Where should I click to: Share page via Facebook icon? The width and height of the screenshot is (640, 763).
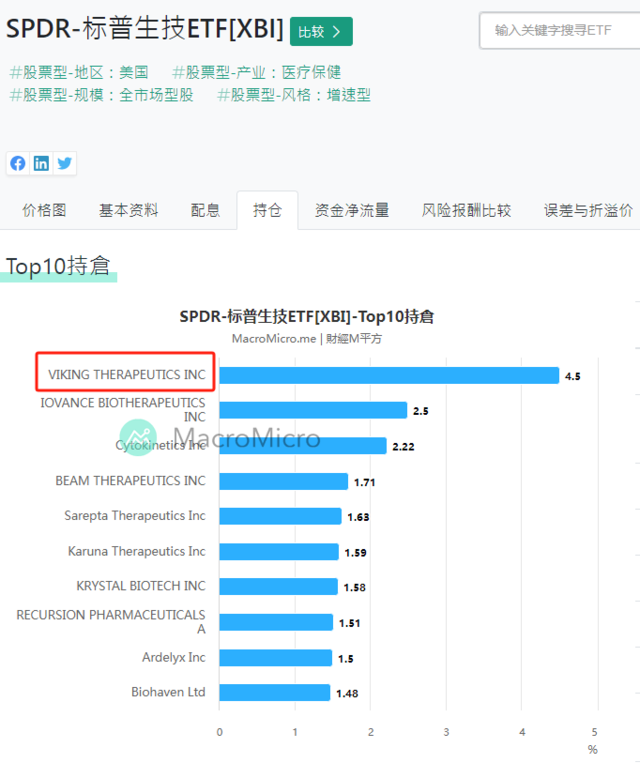(x=18, y=164)
